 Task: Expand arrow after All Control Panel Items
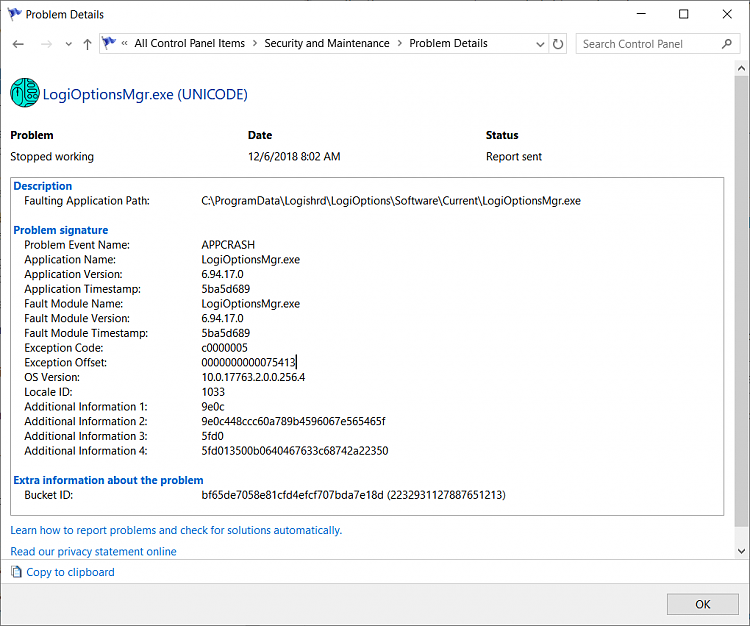(x=254, y=44)
